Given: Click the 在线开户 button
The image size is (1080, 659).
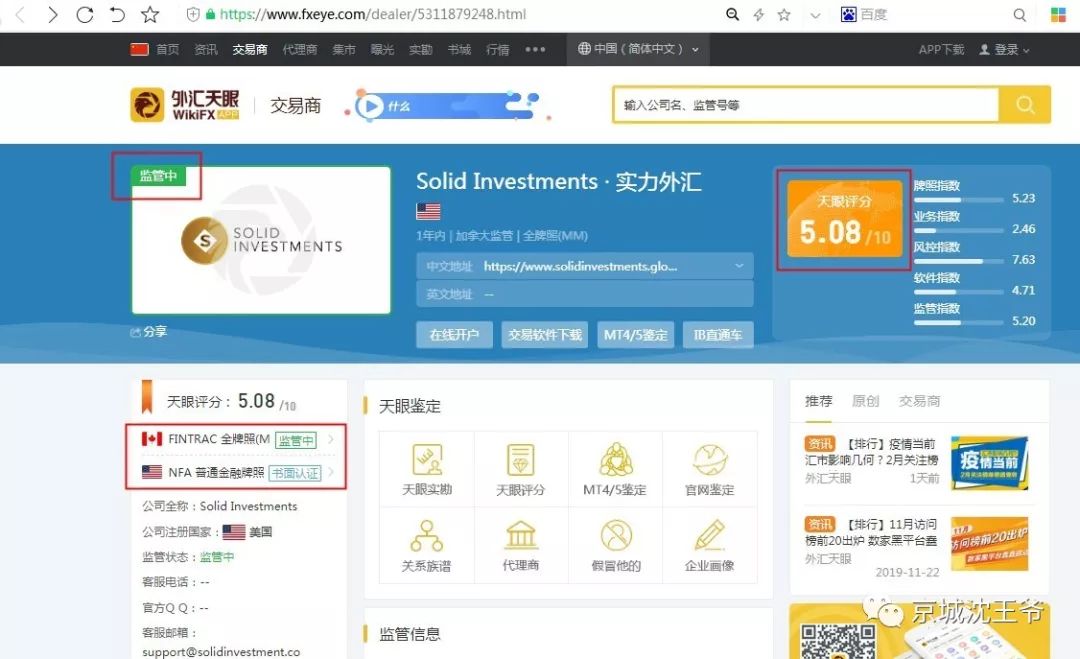Looking at the screenshot, I should (x=454, y=335).
